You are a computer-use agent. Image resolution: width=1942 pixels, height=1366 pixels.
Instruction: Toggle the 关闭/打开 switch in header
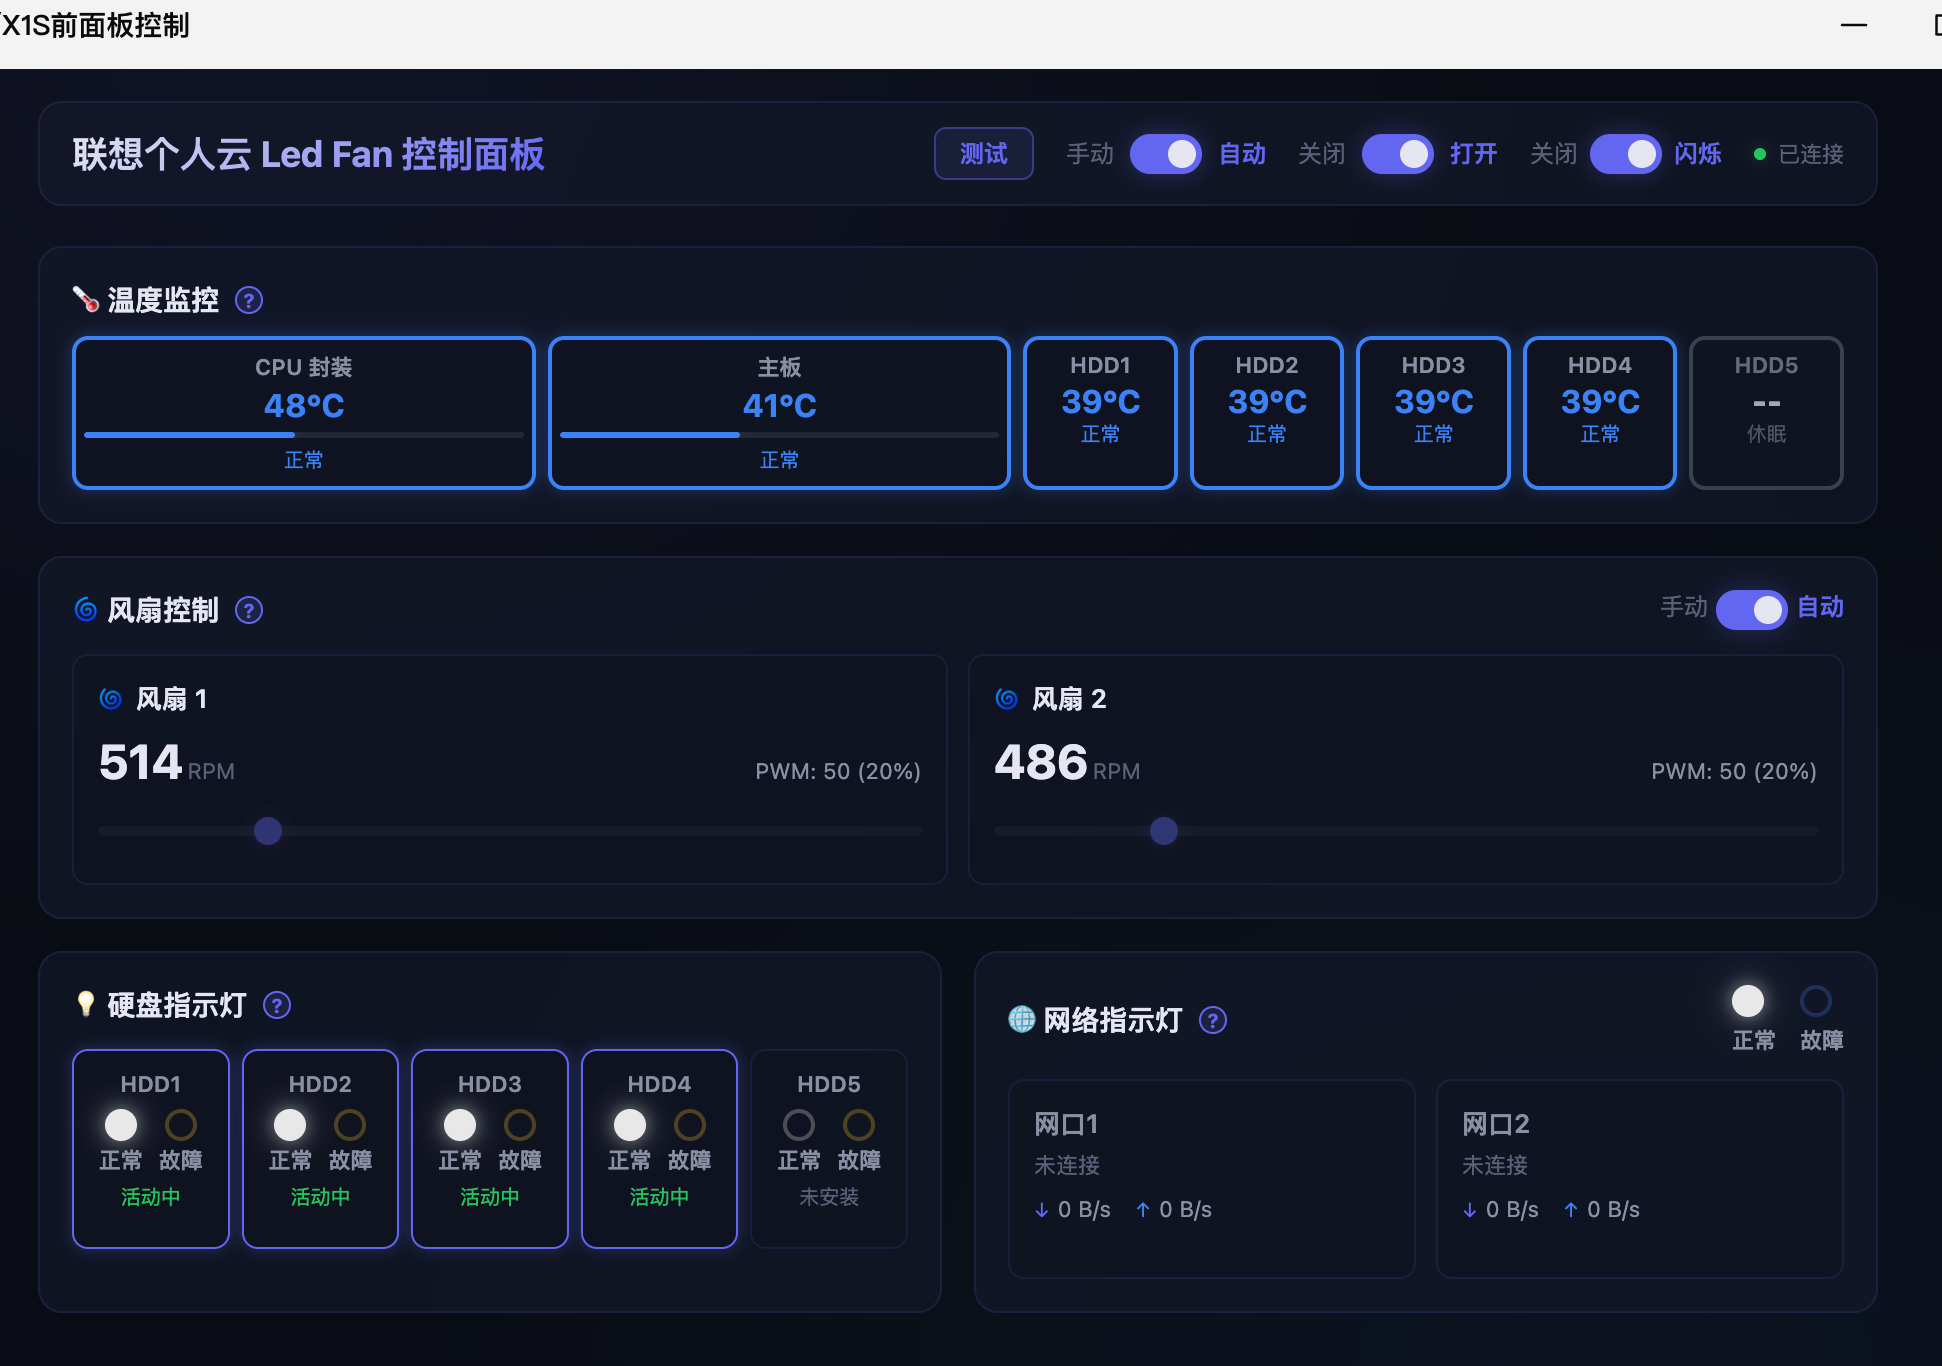click(1397, 154)
